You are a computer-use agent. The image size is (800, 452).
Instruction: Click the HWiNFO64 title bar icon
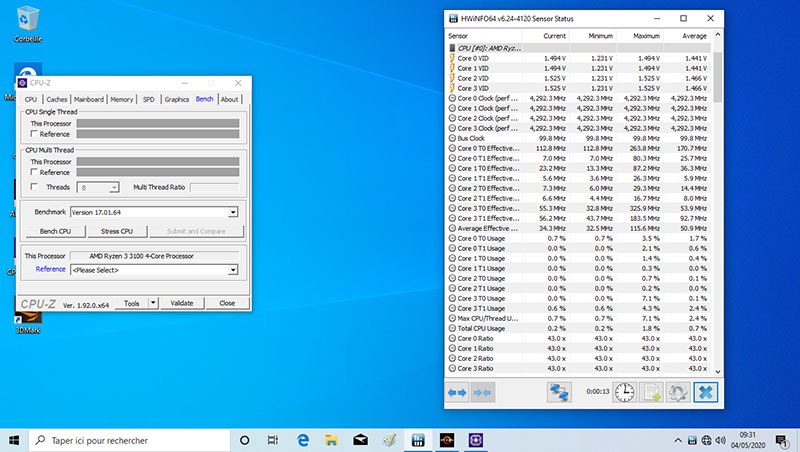(x=453, y=18)
